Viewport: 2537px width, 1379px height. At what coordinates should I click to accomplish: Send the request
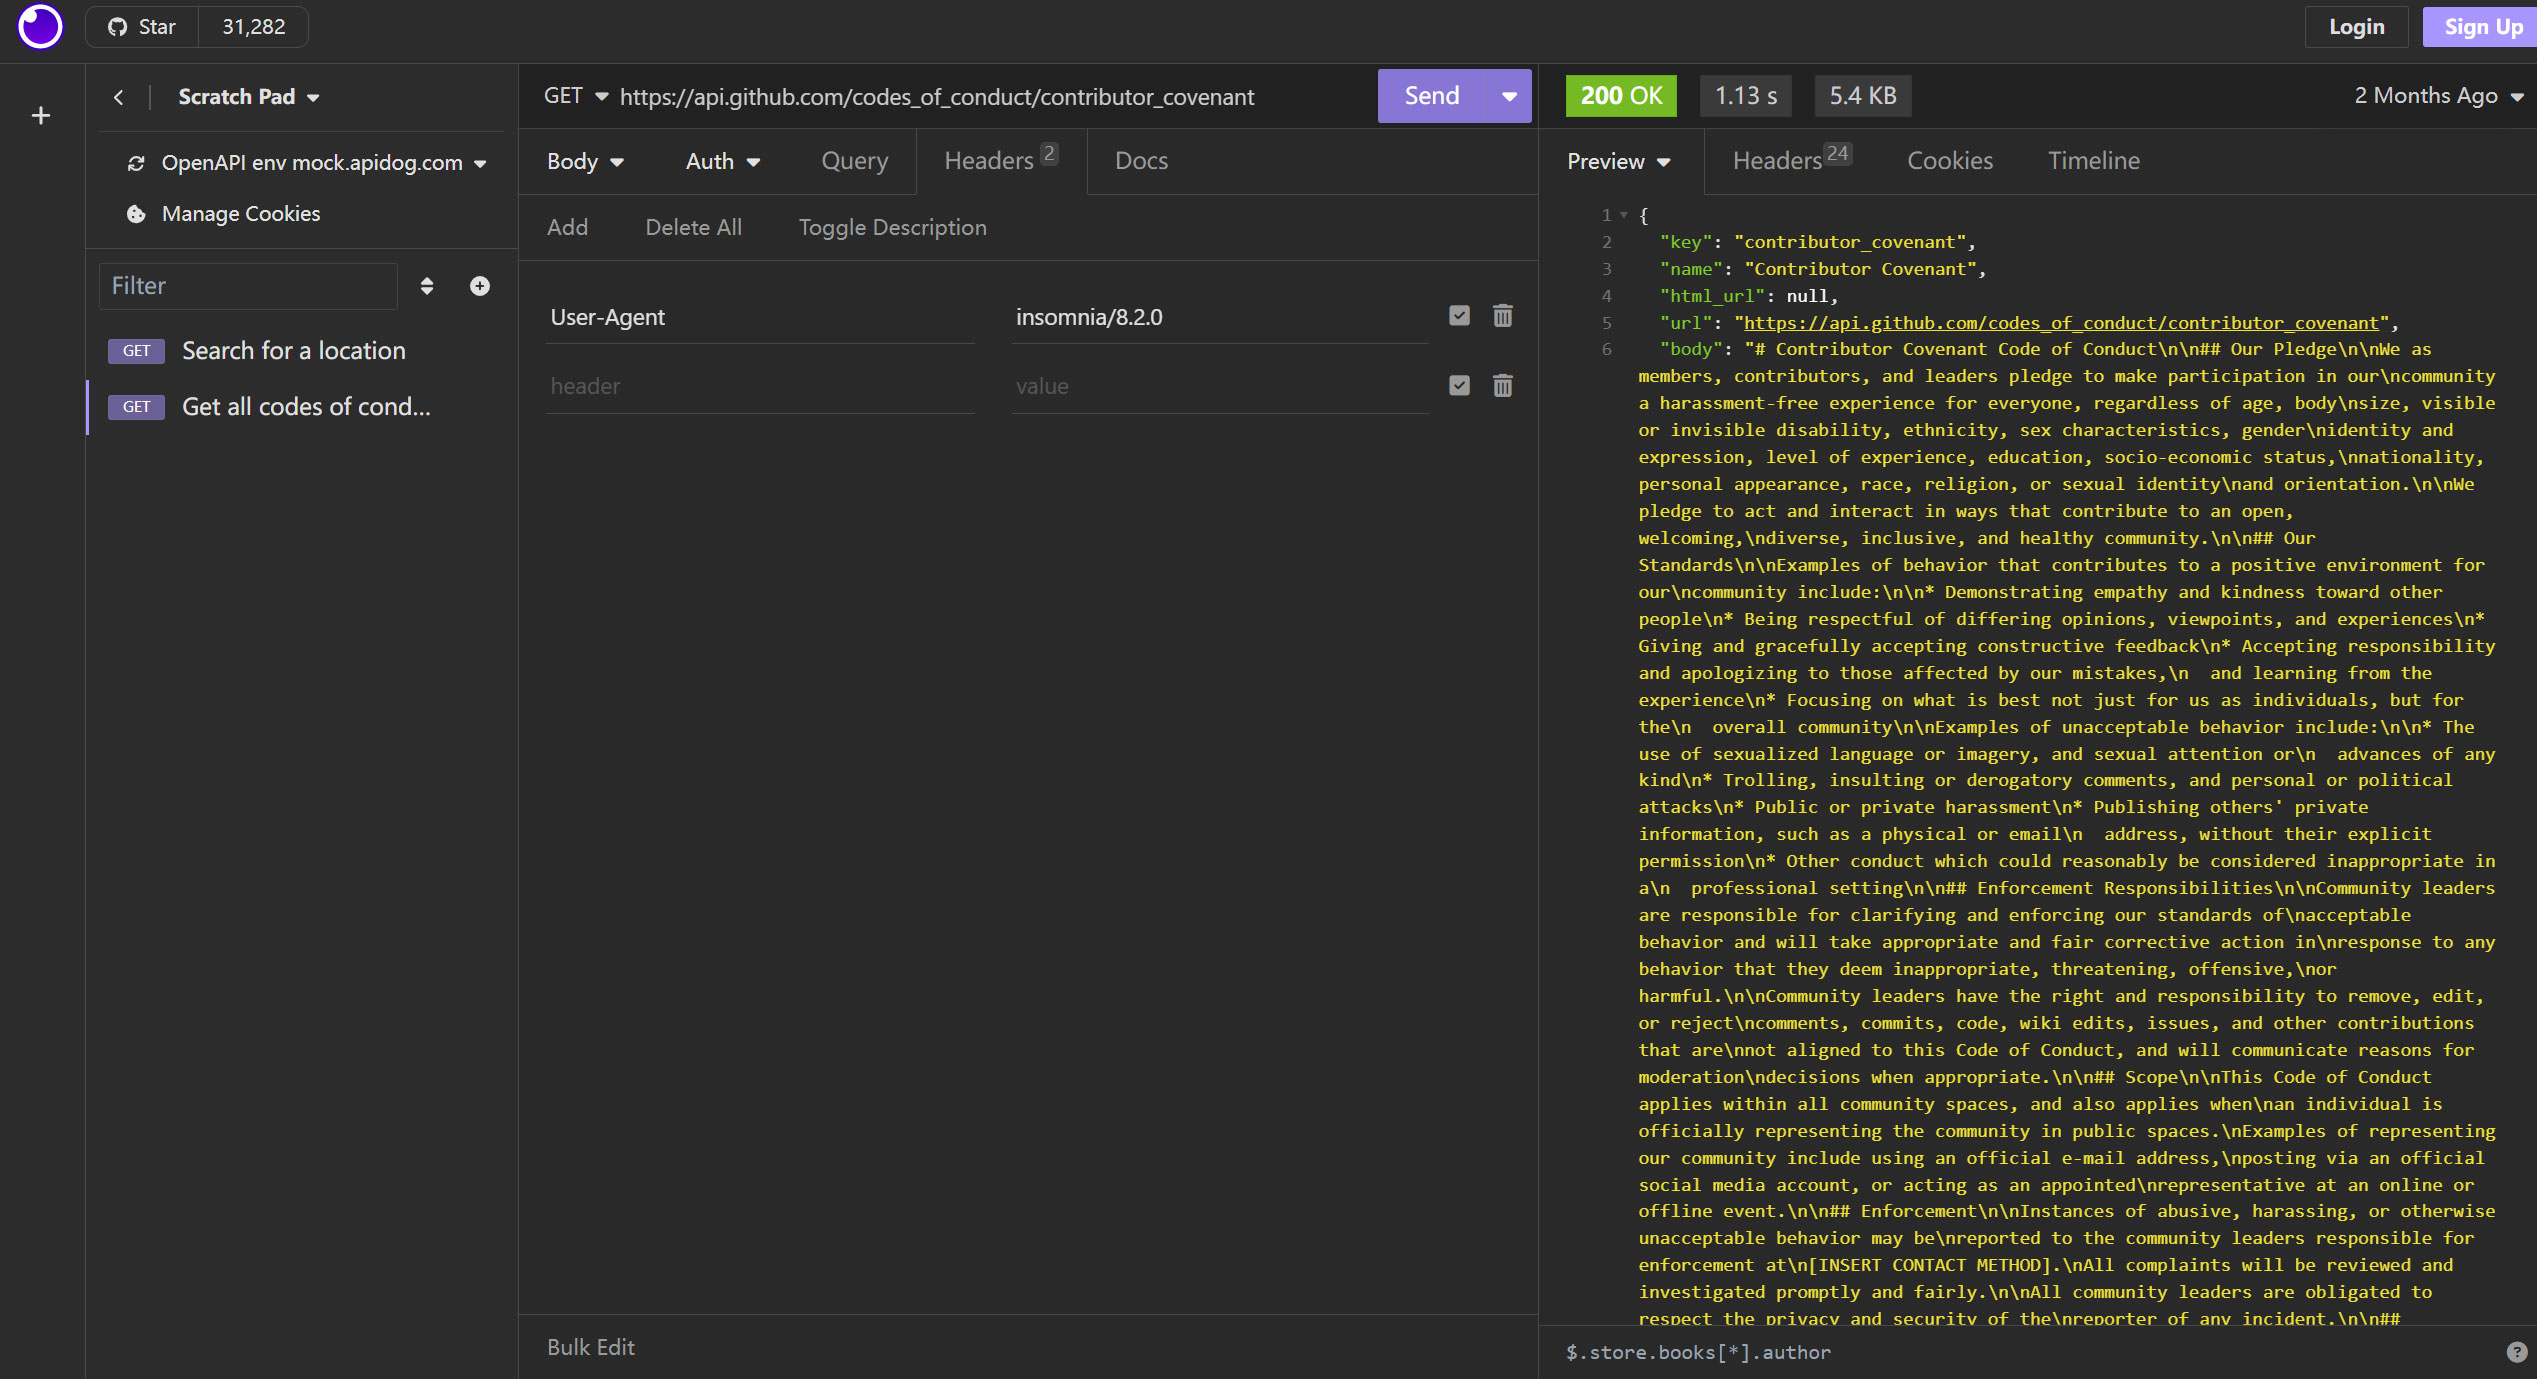pos(1432,96)
